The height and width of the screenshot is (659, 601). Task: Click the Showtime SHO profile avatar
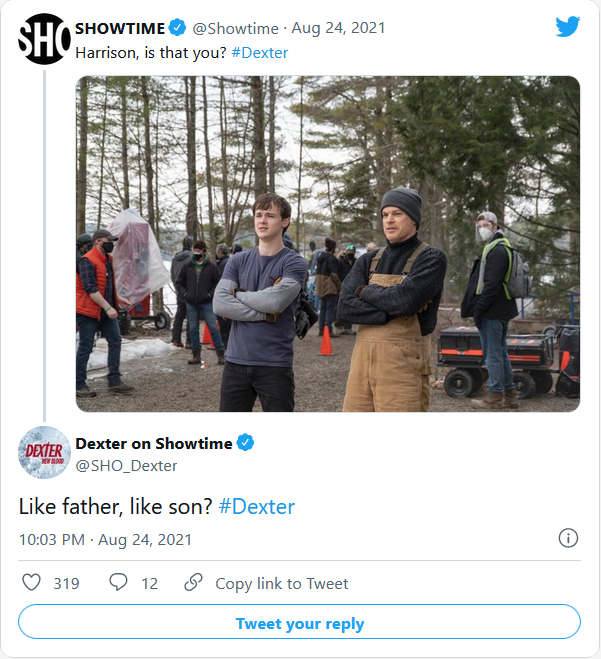pyautogui.click(x=43, y=40)
